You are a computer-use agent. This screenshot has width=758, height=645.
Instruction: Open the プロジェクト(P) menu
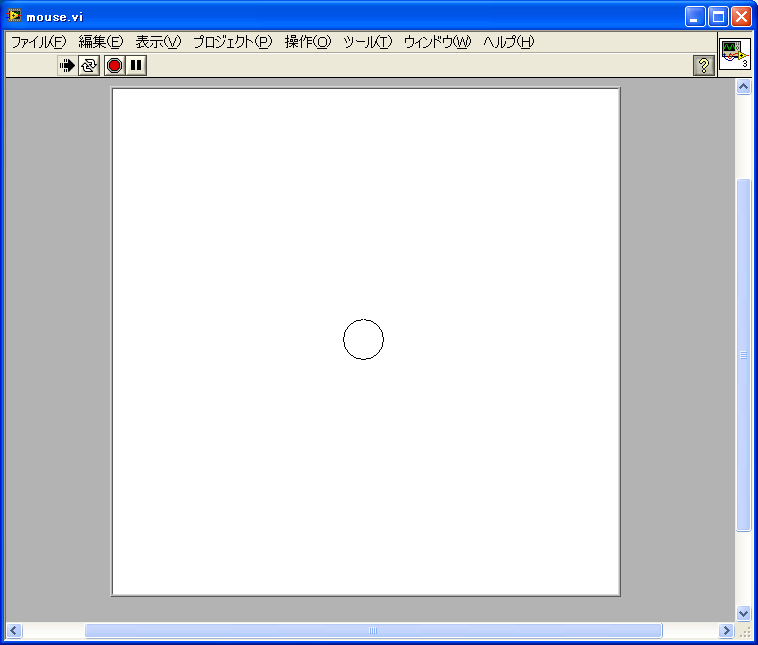(x=233, y=42)
